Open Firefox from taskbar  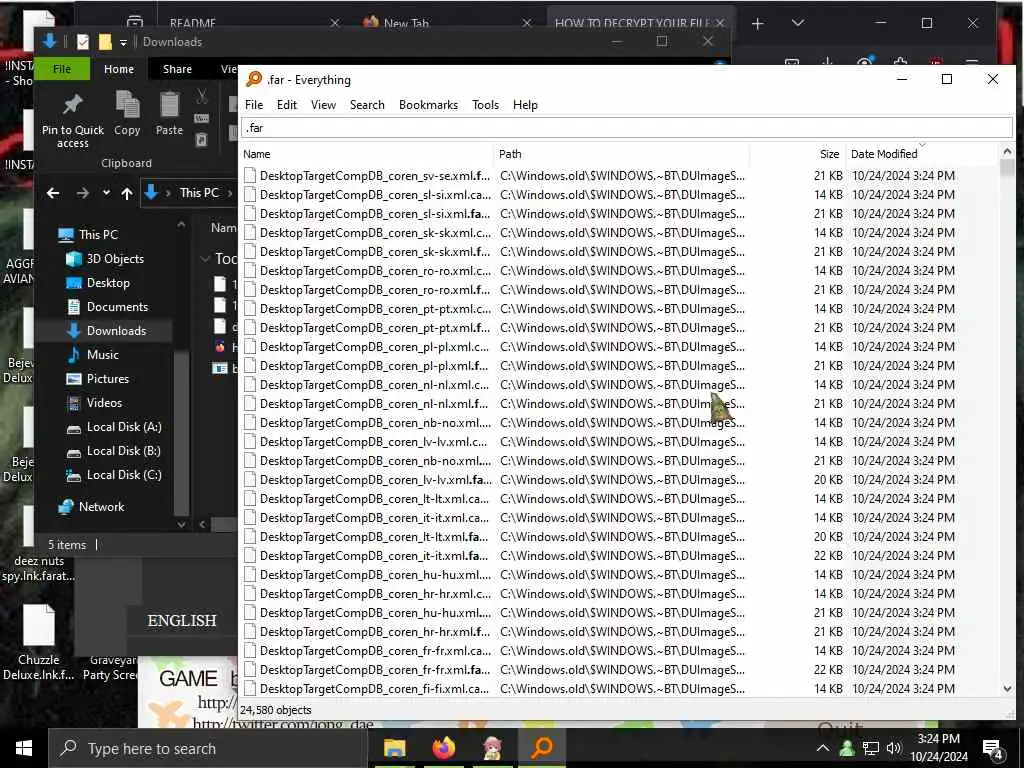point(443,748)
